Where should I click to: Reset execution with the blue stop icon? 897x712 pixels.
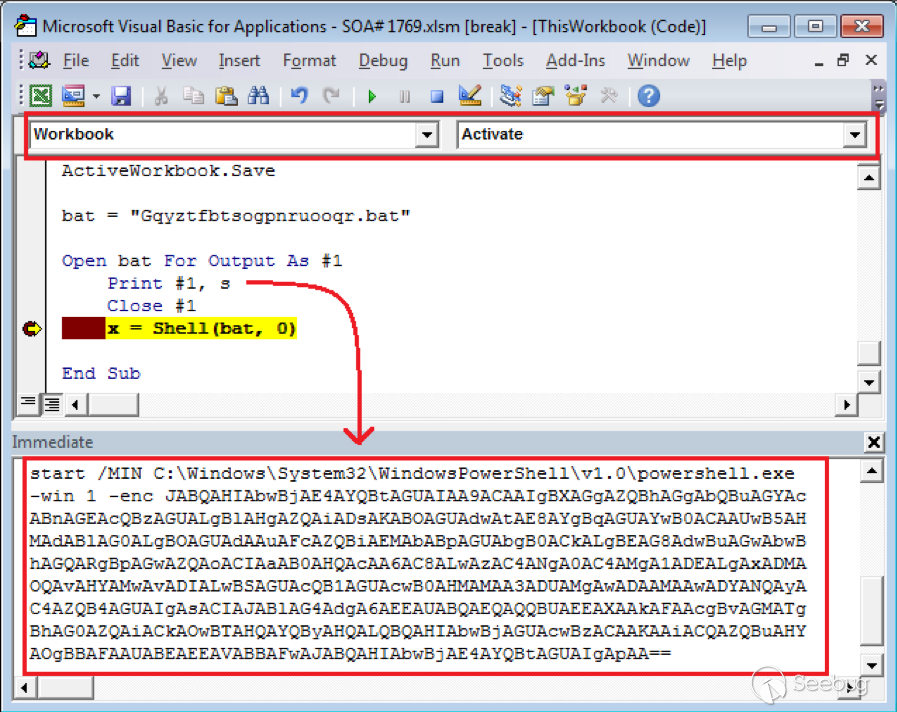[437, 96]
